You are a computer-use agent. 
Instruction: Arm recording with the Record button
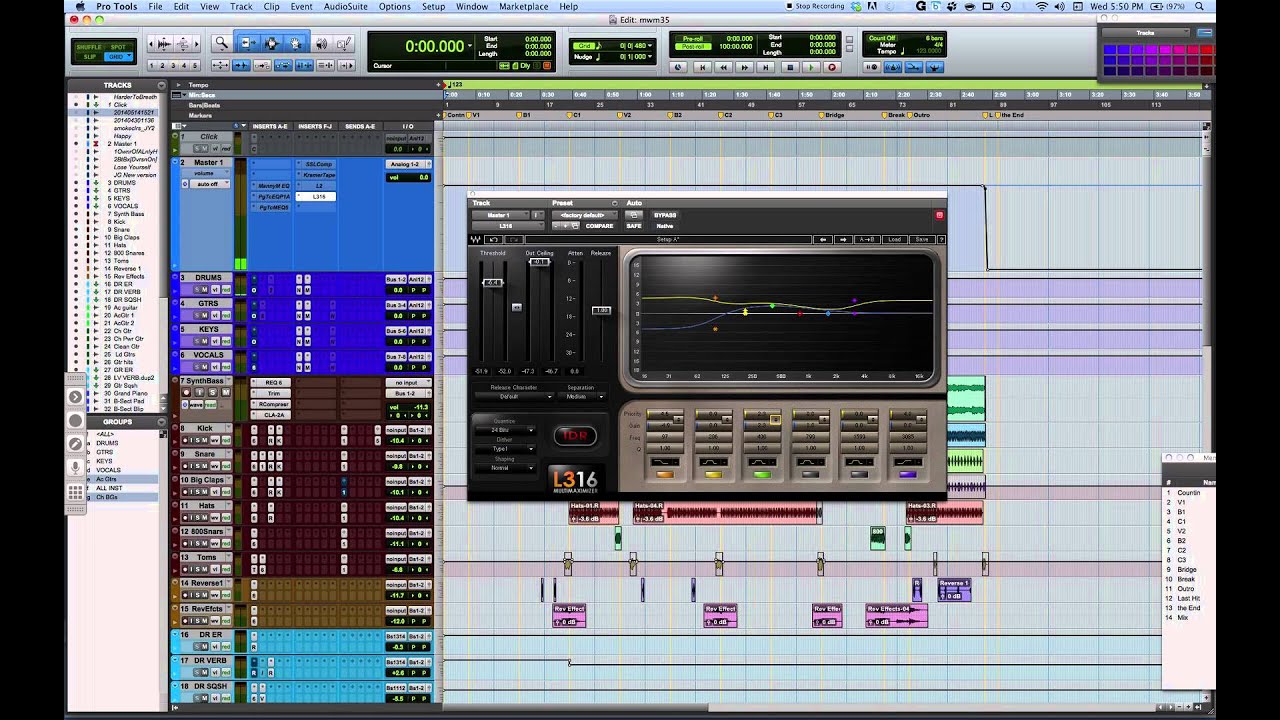click(x=831, y=67)
